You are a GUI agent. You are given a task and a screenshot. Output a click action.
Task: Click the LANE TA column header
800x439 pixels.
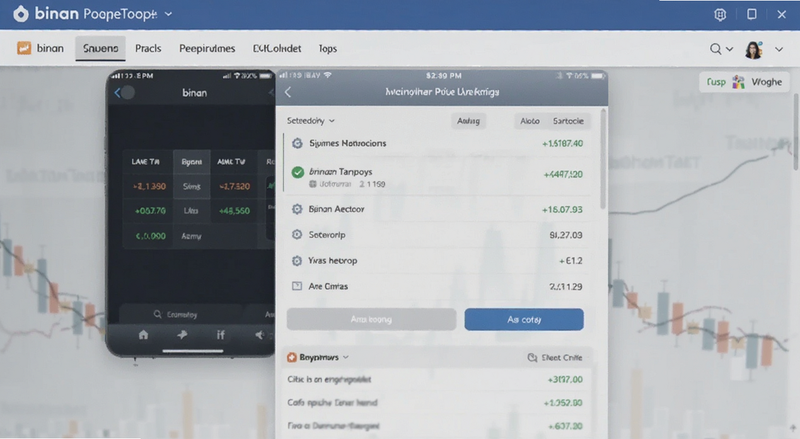(145, 162)
